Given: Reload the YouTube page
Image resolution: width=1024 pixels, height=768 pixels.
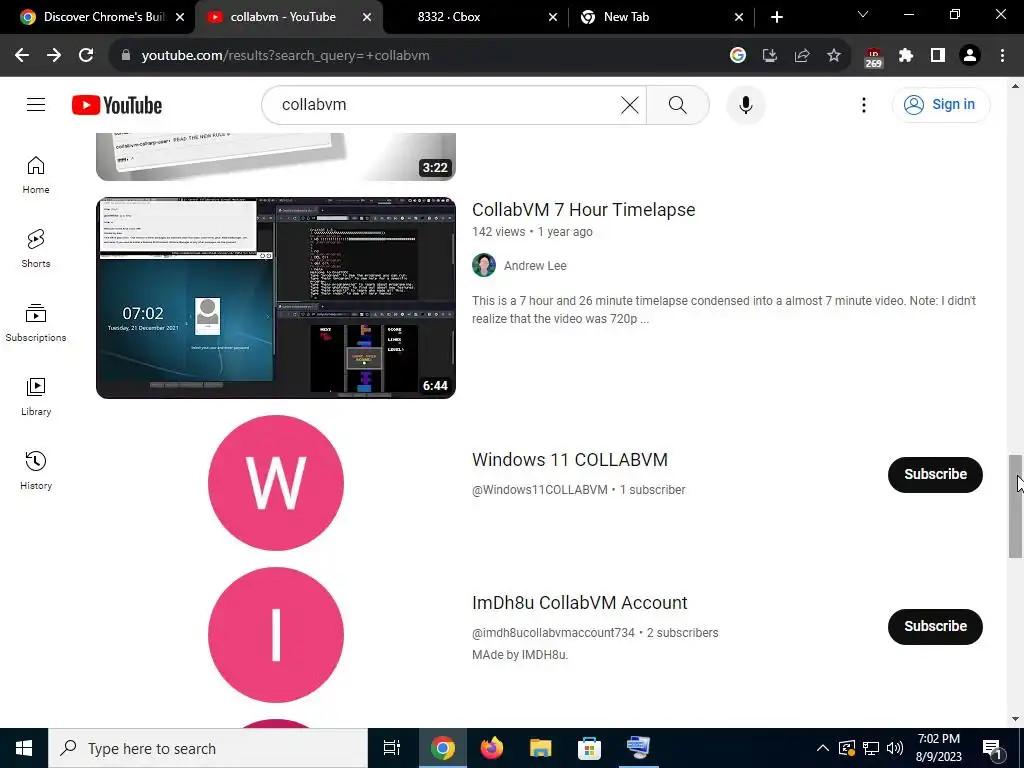Looking at the screenshot, I should coord(86,56).
